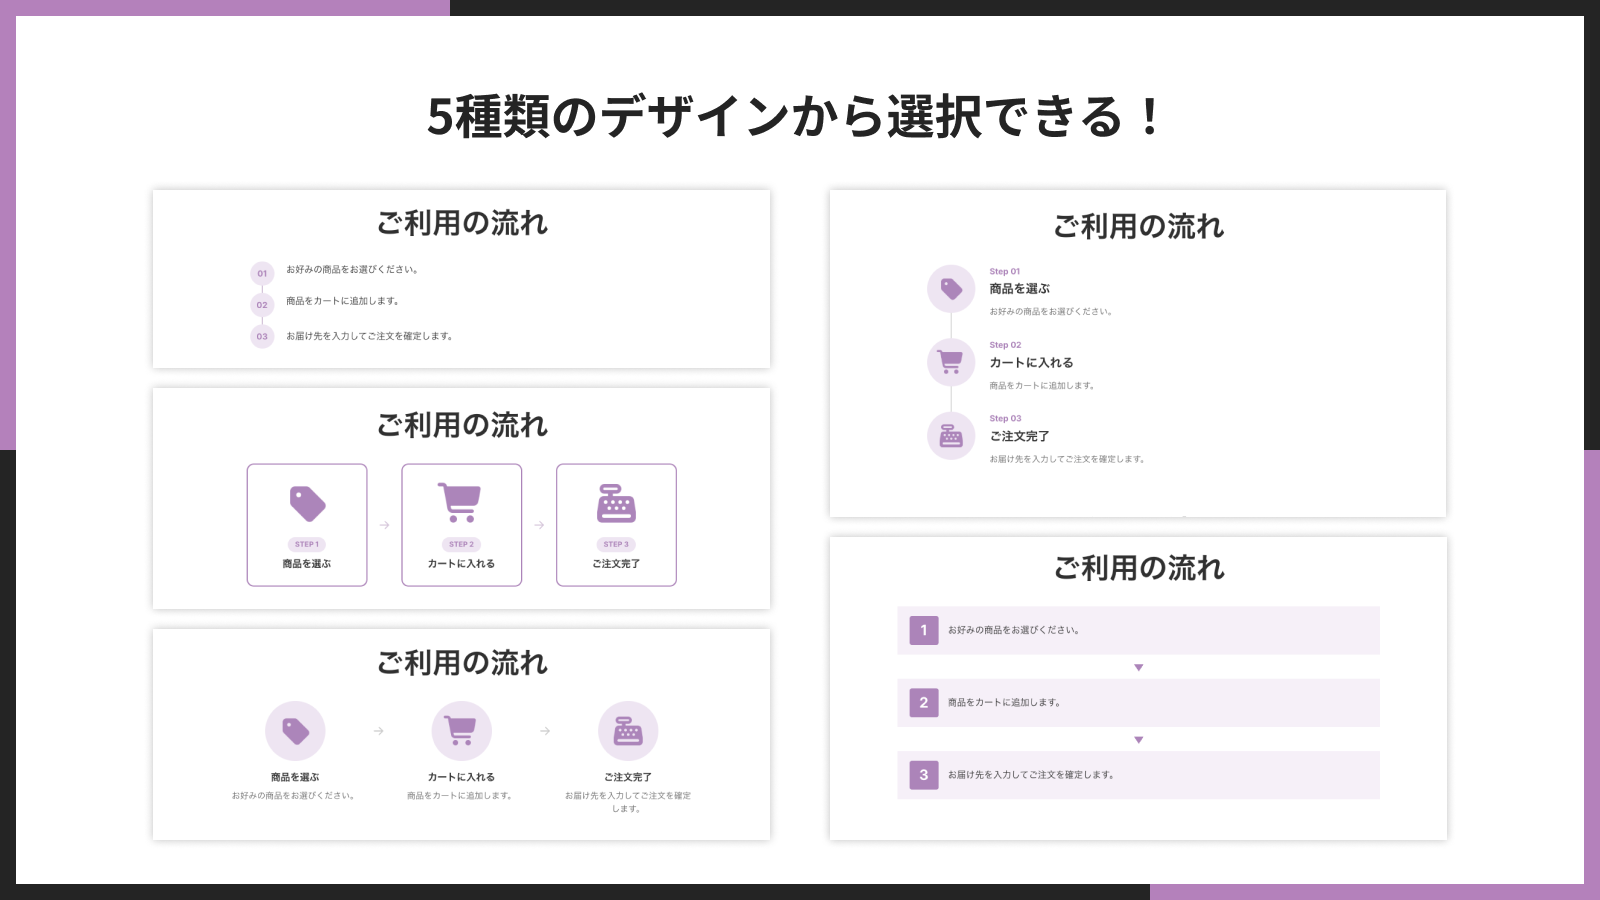Click the main heading 5種類のデザインから選択できる！

pos(797,117)
